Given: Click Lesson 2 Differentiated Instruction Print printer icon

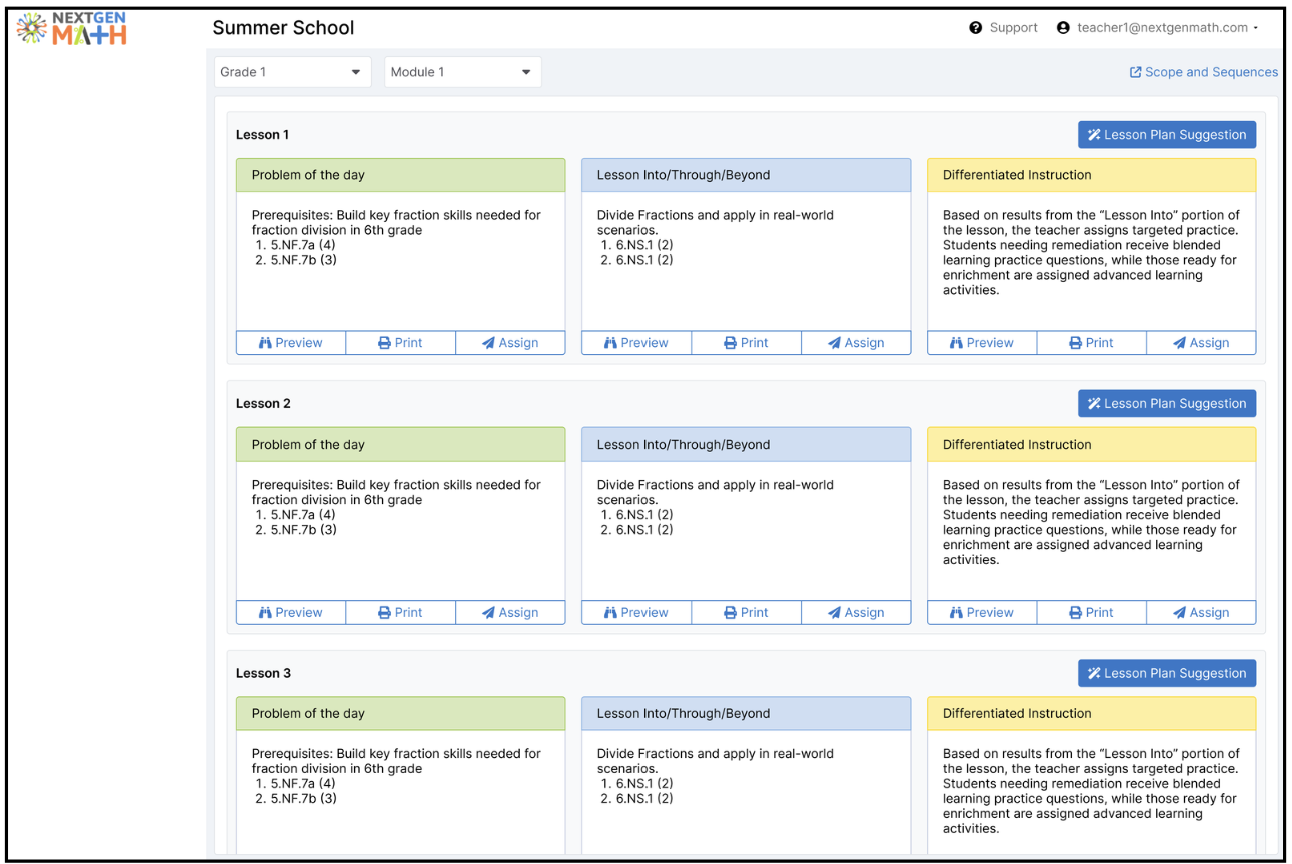Looking at the screenshot, I should coord(1075,613).
